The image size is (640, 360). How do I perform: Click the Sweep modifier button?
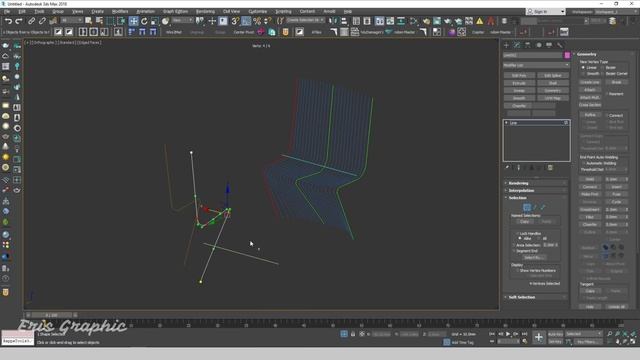[x=519, y=91]
